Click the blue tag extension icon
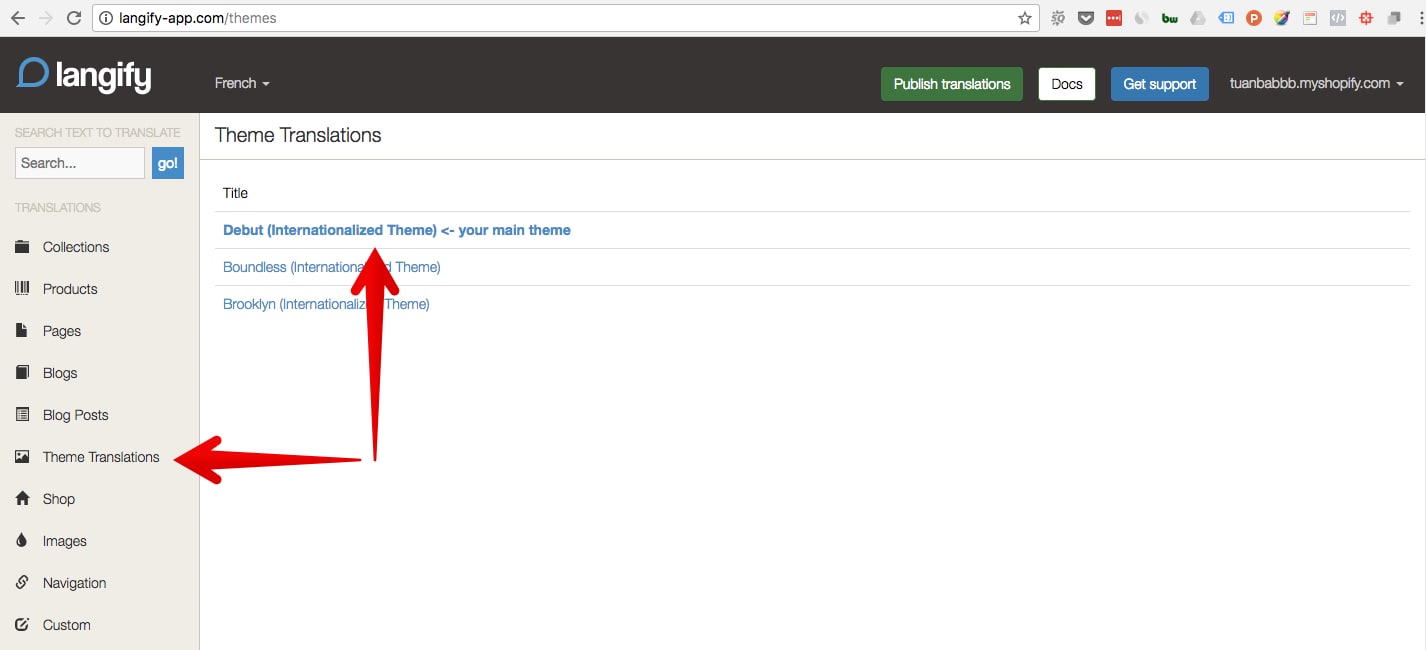The height and width of the screenshot is (650, 1426). point(1226,18)
